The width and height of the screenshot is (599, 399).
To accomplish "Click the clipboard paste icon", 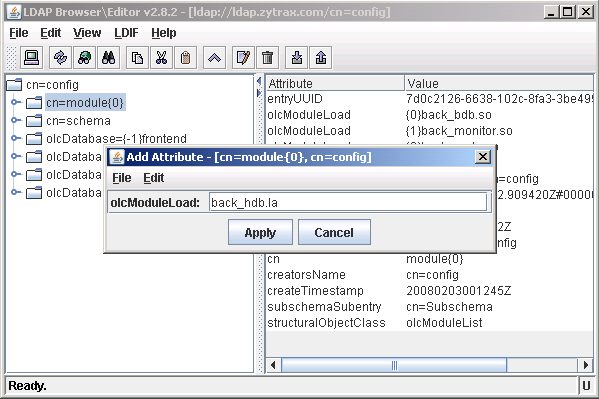I will pos(185,58).
